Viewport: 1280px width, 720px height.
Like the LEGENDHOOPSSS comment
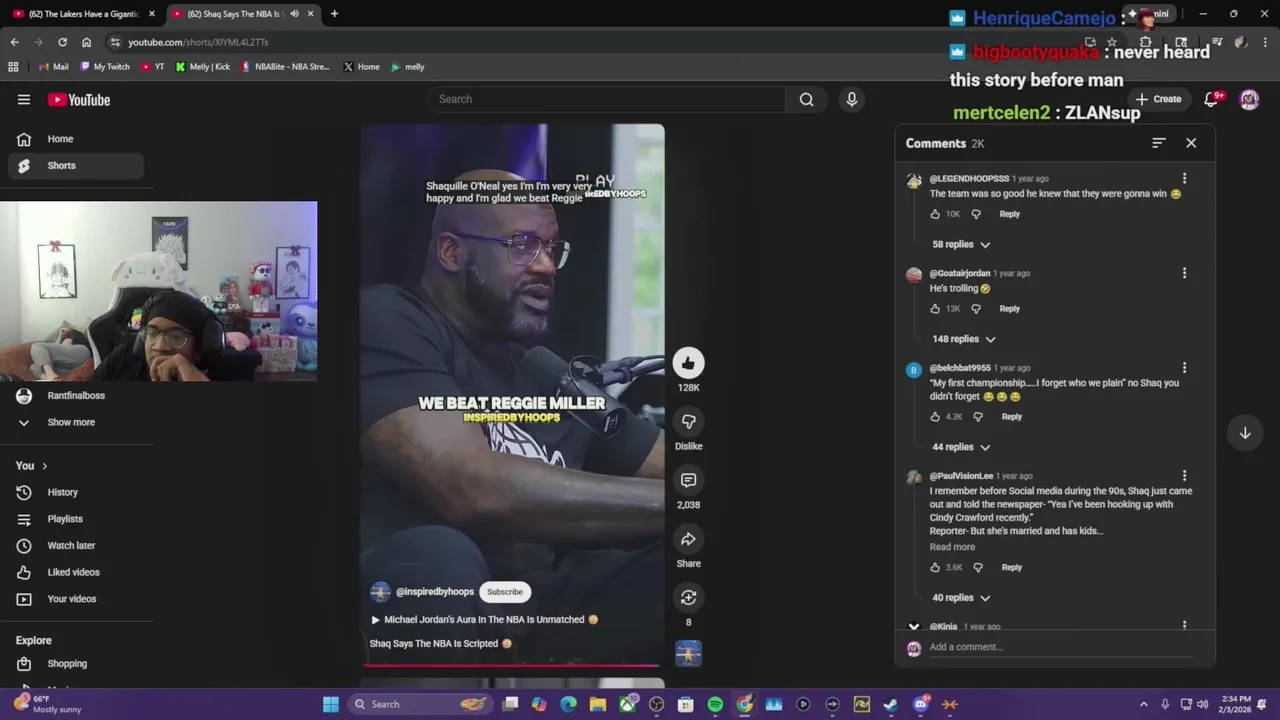(x=935, y=214)
